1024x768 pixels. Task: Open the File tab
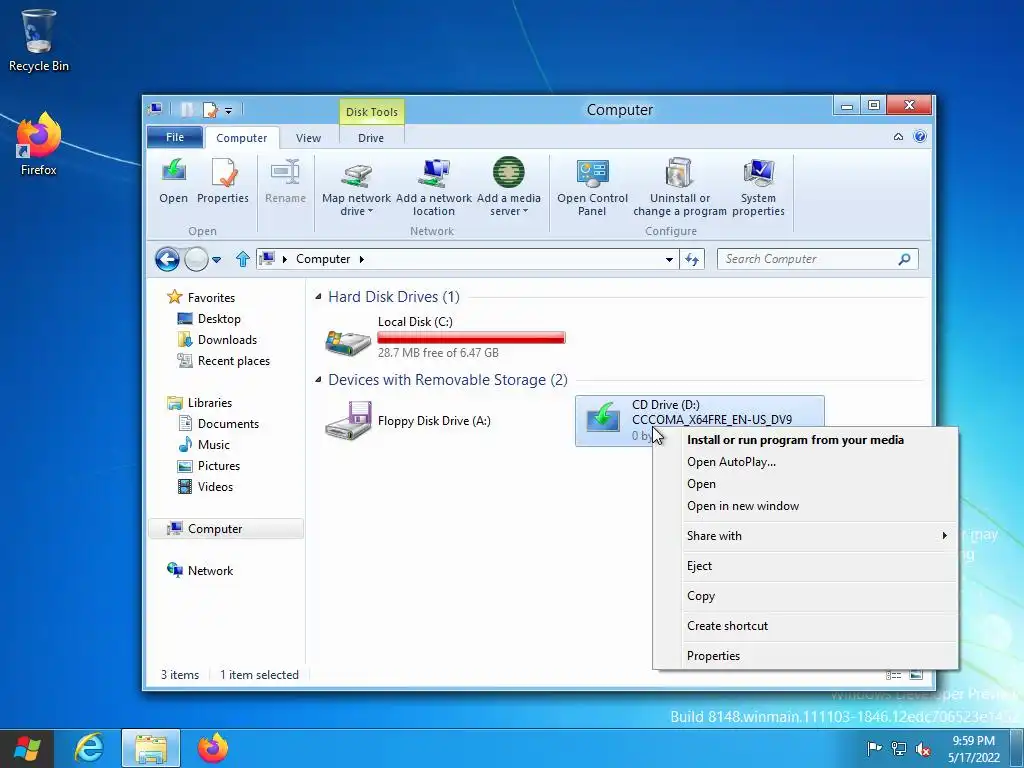click(174, 137)
